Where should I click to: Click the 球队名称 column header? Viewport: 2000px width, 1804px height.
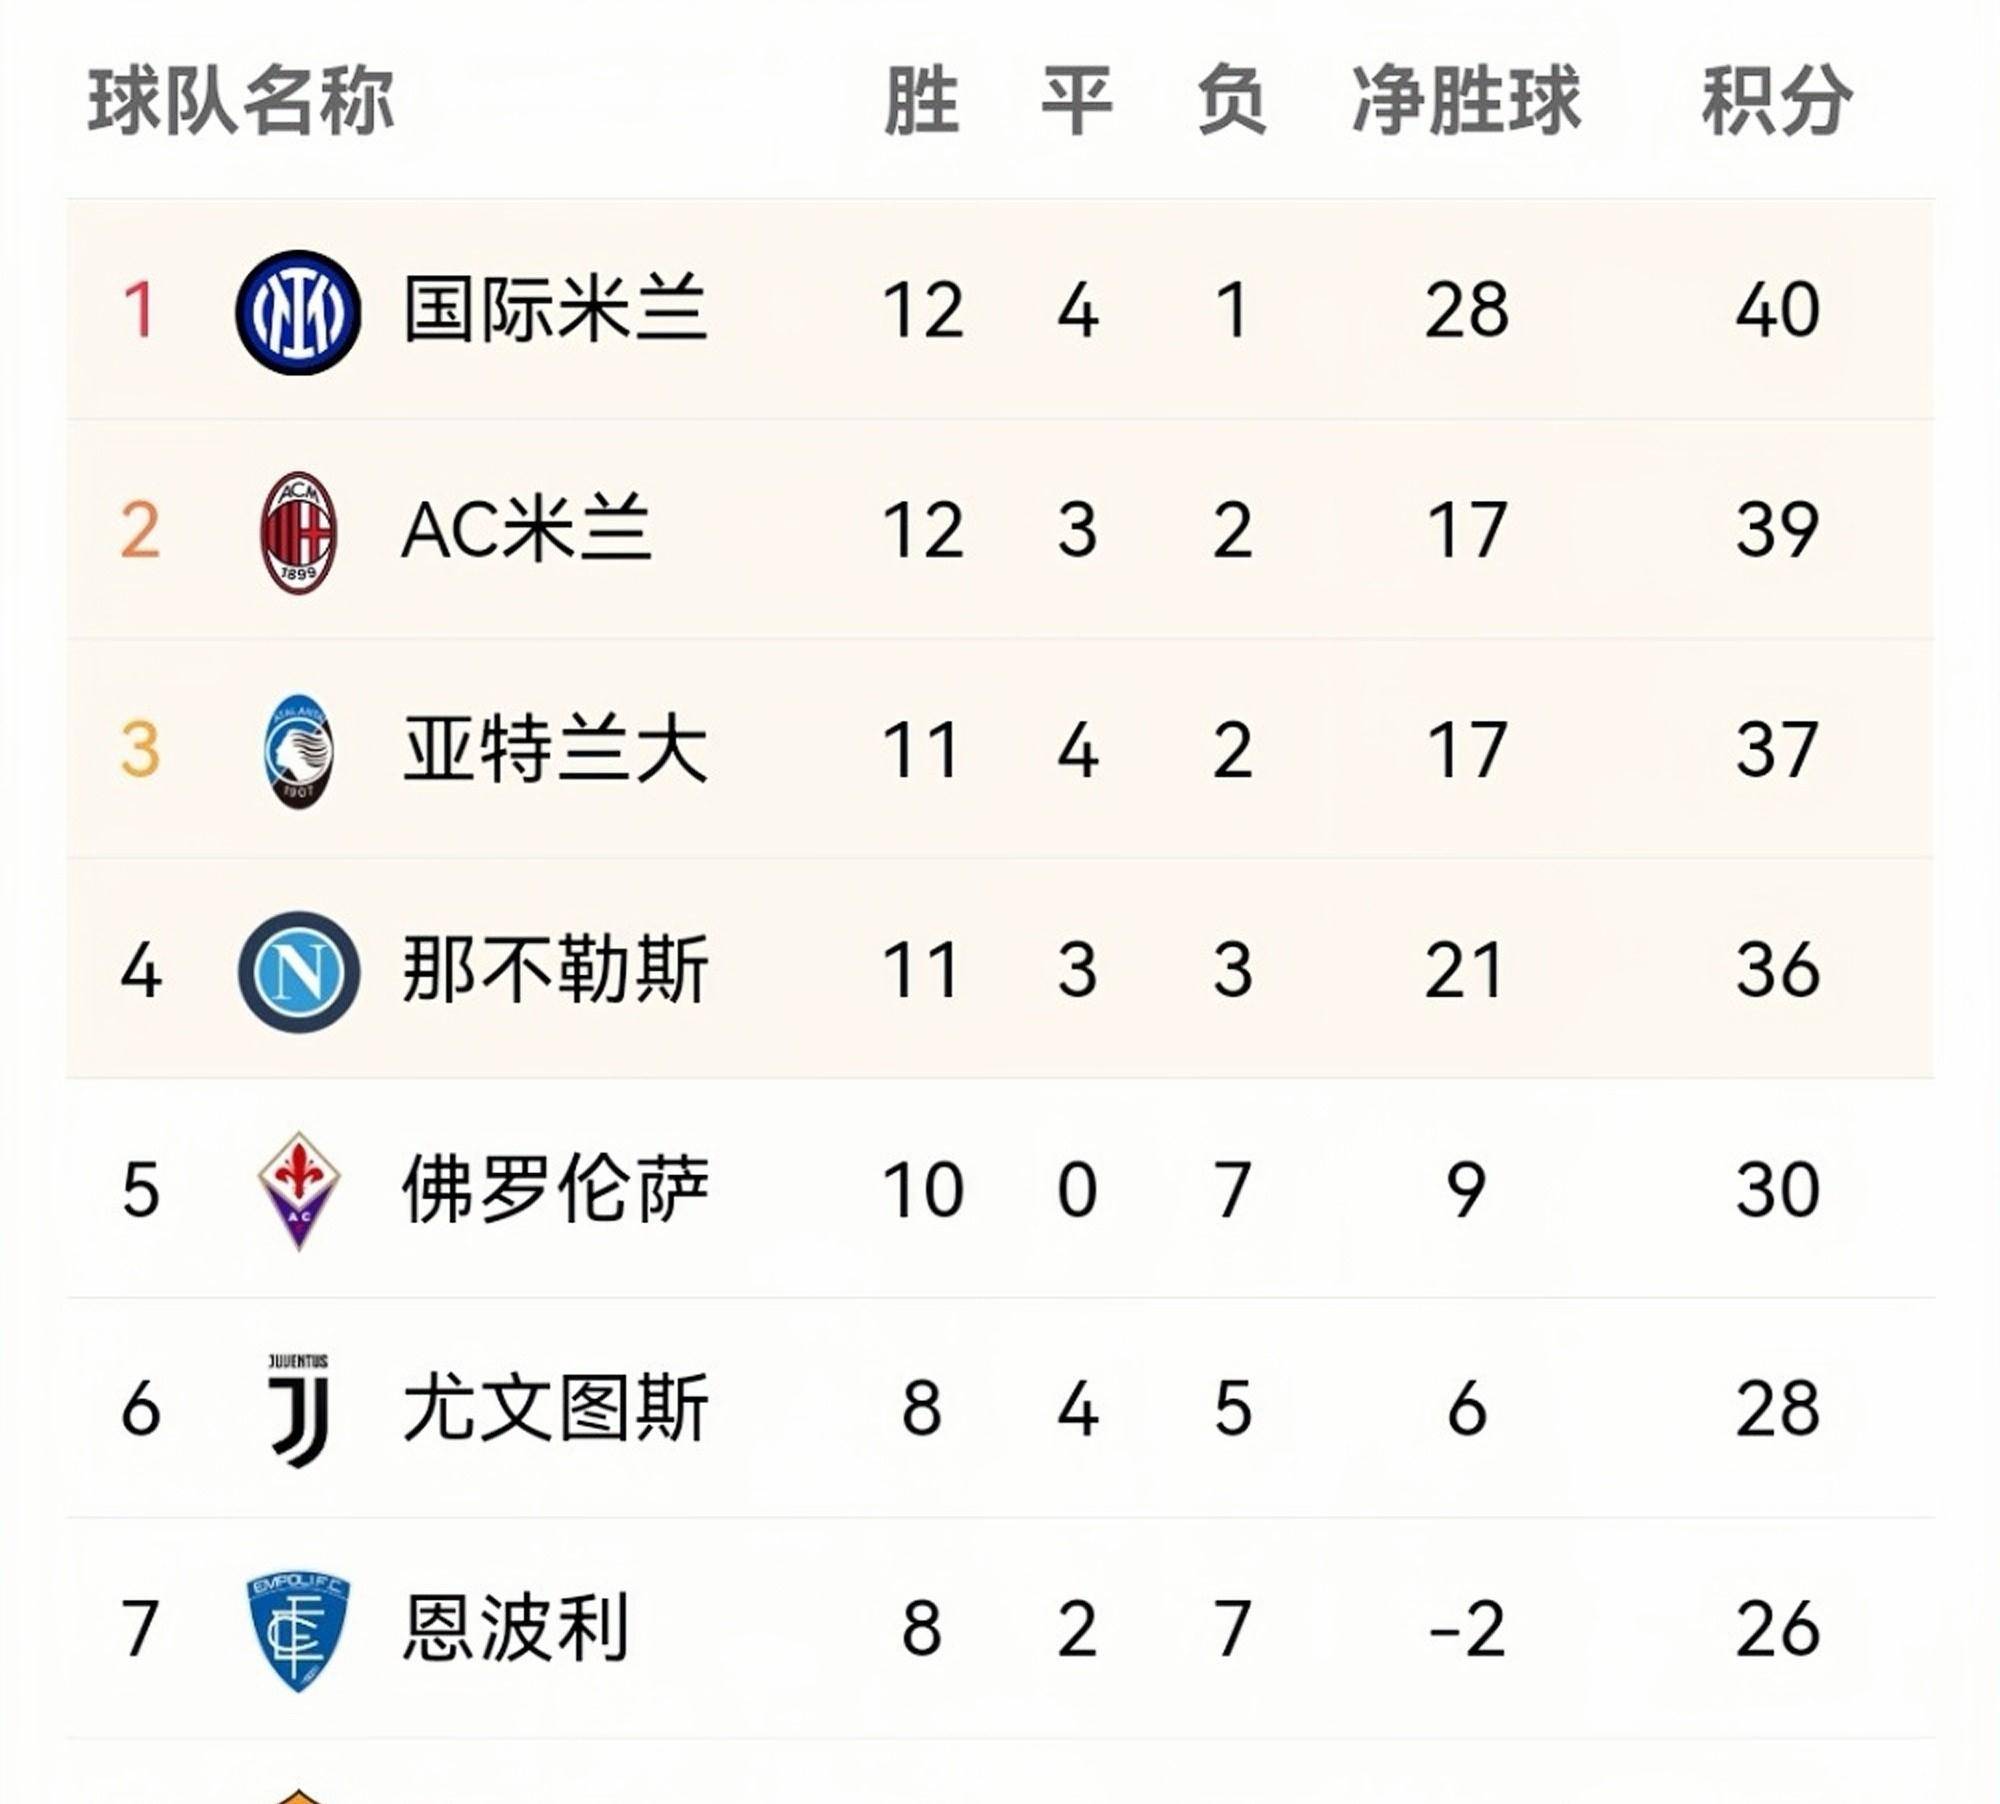coord(241,101)
